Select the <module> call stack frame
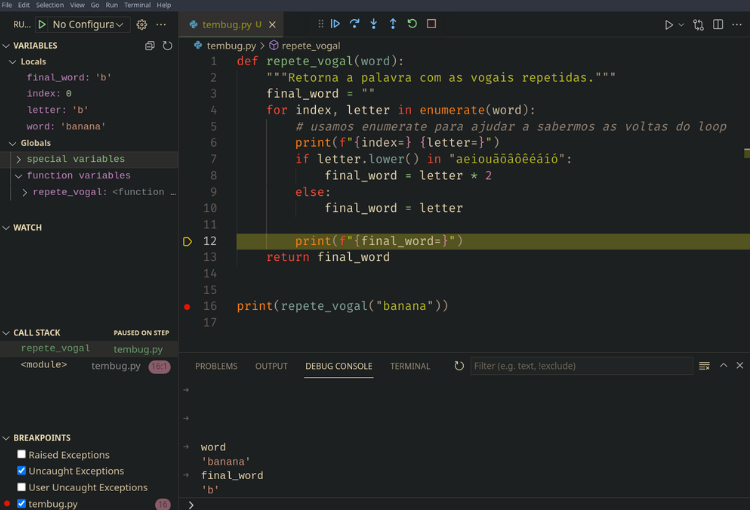The width and height of the screenshot is (750, 510). pos(44,366)
